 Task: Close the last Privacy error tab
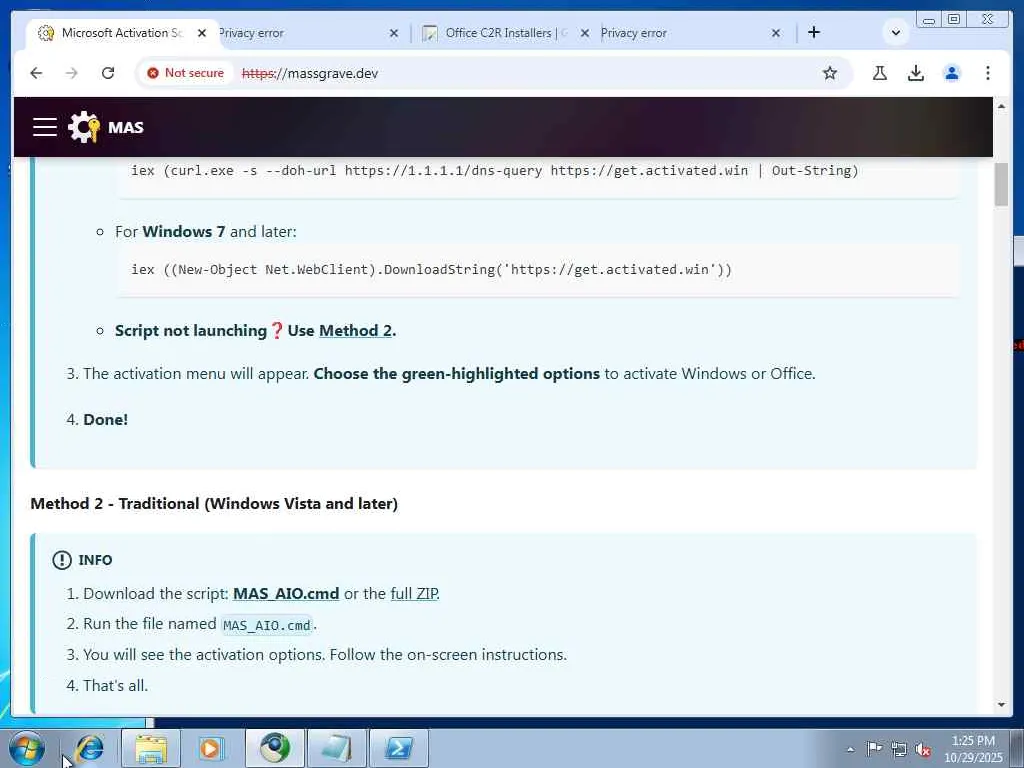776,33
